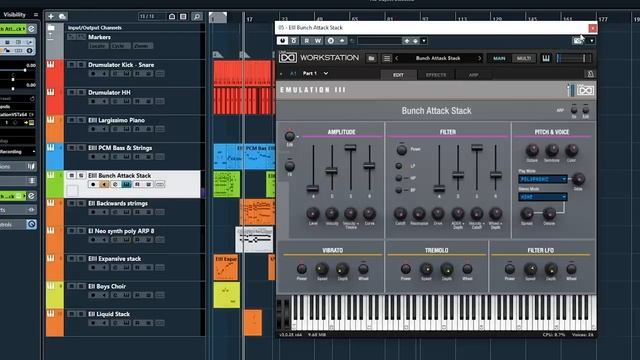The width and height of the screenshot is (640, 360).
Task: Toggle the keyboard display icon
Action: [x=546, y=58]
